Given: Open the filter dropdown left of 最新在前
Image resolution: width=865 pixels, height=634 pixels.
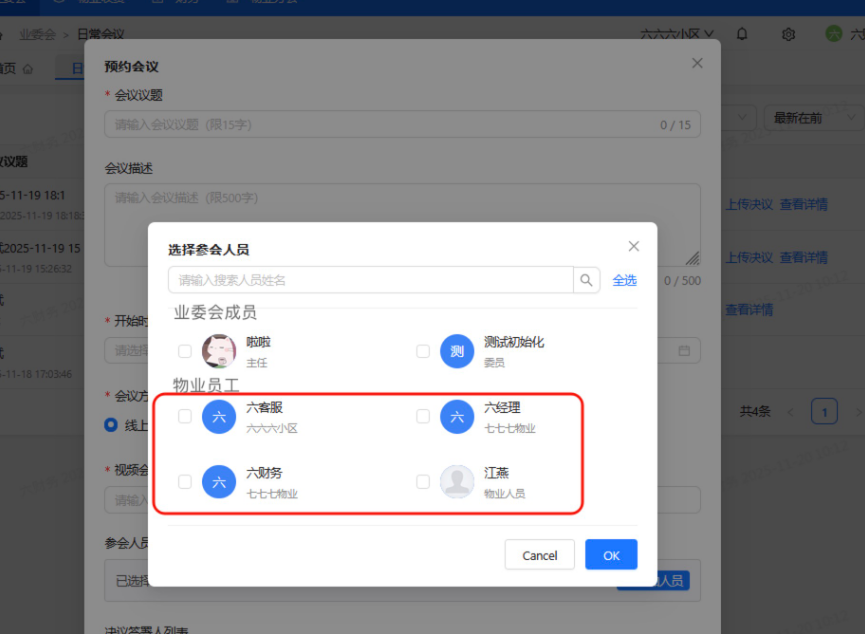Looking at the screenshot, I should pos(740,118).
